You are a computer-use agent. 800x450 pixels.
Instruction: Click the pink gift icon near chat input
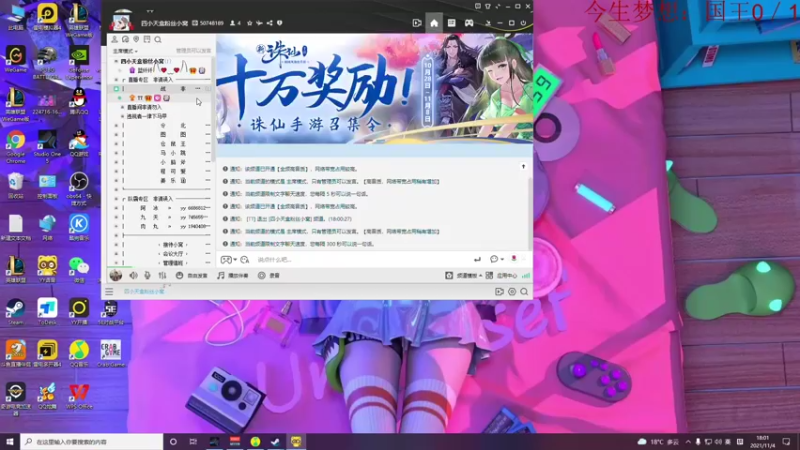pyautogui.click(x=514, y=259)
